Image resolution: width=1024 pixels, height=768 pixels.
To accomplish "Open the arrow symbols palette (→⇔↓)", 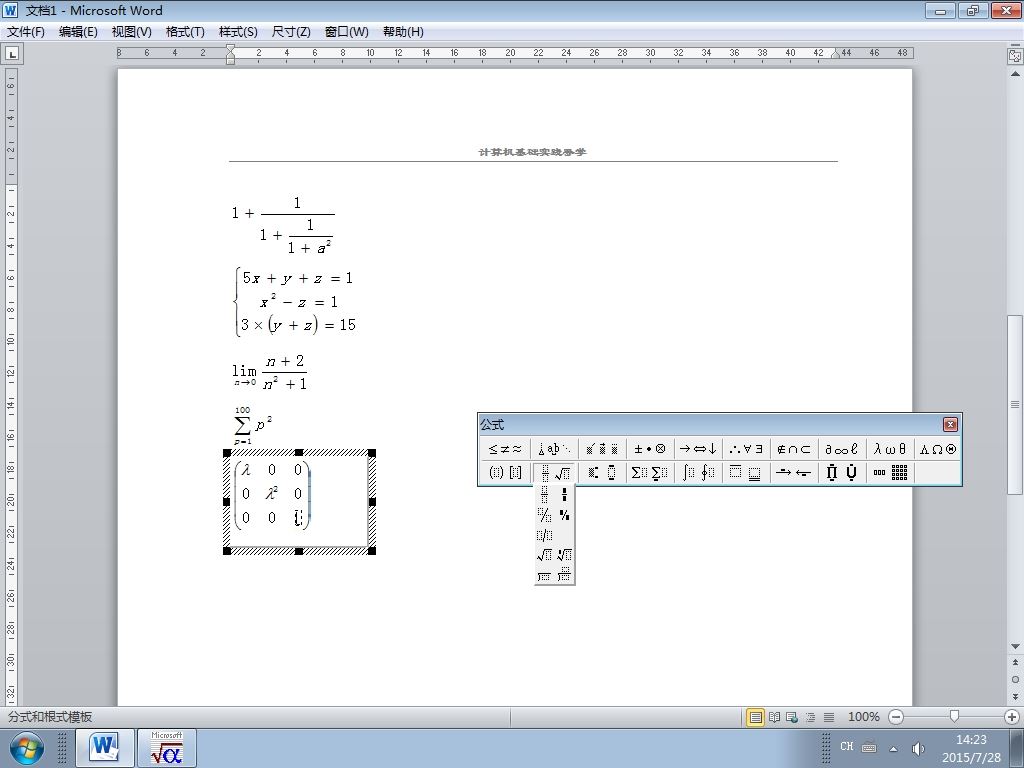I will [x=698, y=449].
